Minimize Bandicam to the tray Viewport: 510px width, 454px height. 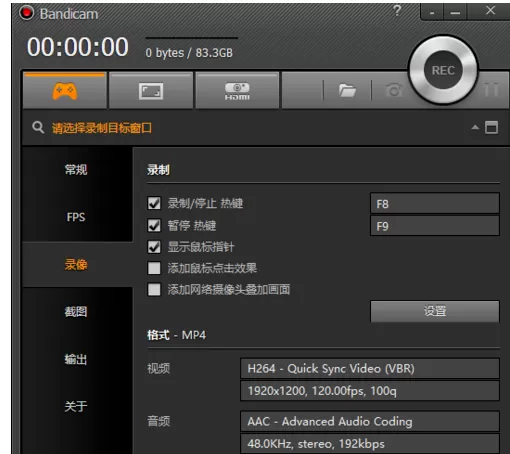(432, 12)
